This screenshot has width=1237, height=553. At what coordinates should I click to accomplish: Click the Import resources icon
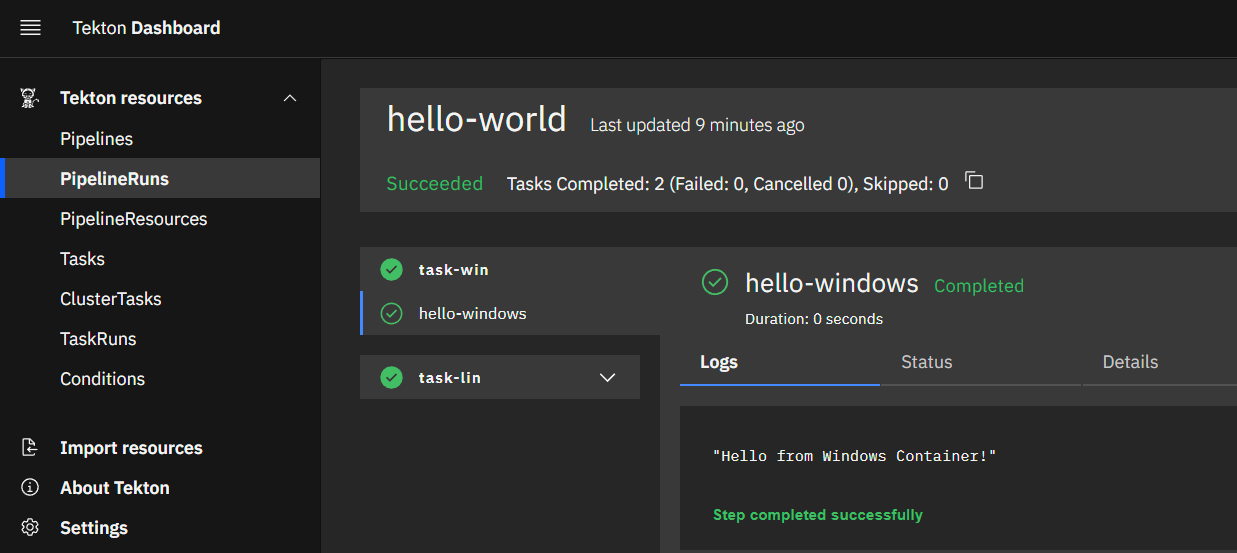pos(30,448)
